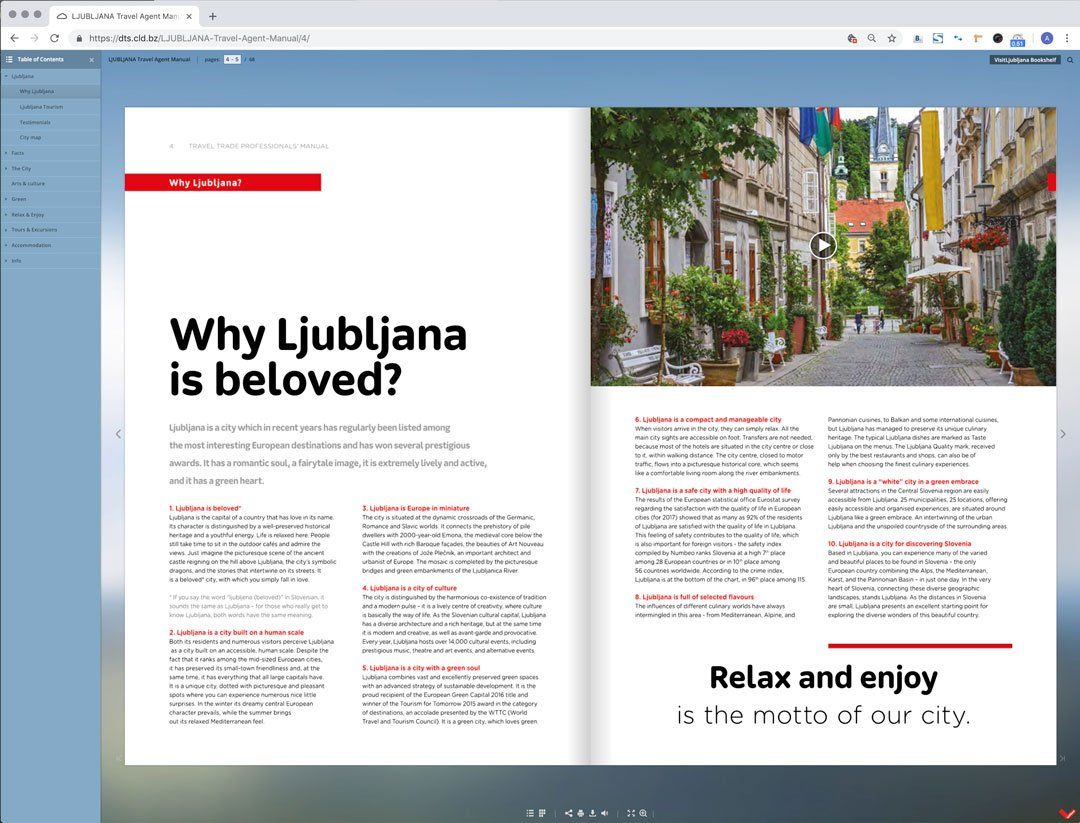Open the blocked cookies indicator icon
The width and height of the screenshot is (1080, 823).
(x=852, y=39)
